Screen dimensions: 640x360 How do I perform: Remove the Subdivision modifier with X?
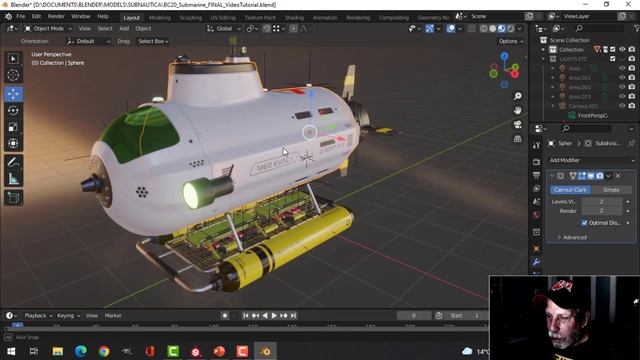618,176
